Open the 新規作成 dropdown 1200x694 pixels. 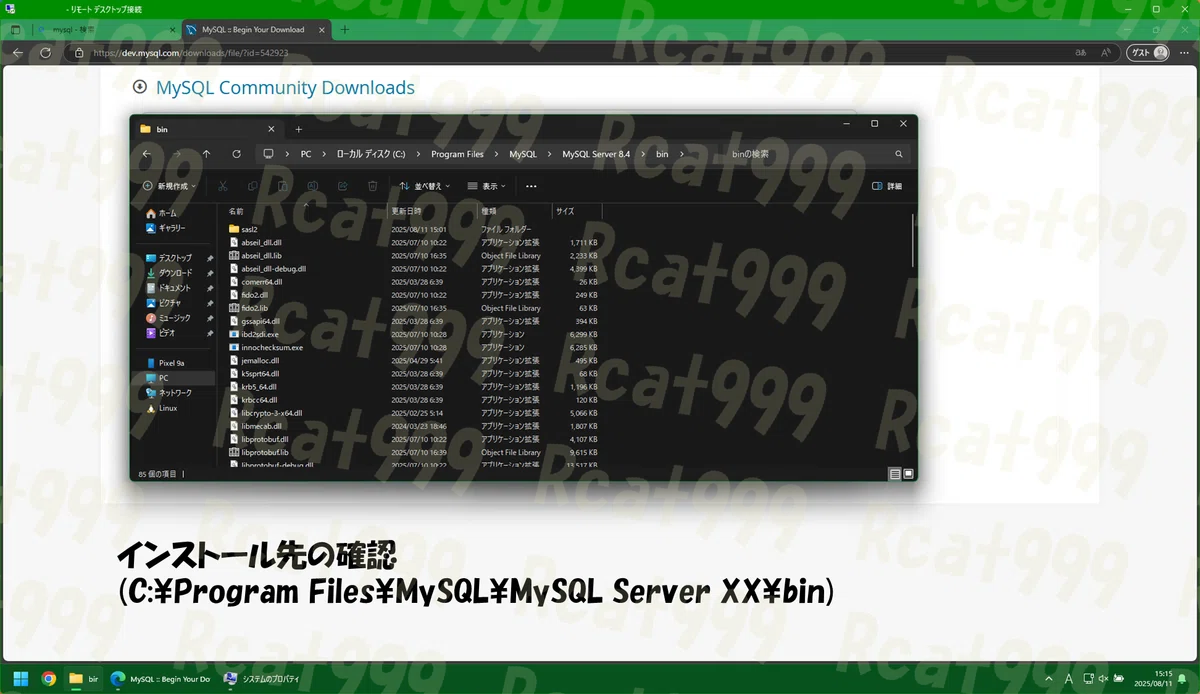pyautogui.click(x=170, y=186)
